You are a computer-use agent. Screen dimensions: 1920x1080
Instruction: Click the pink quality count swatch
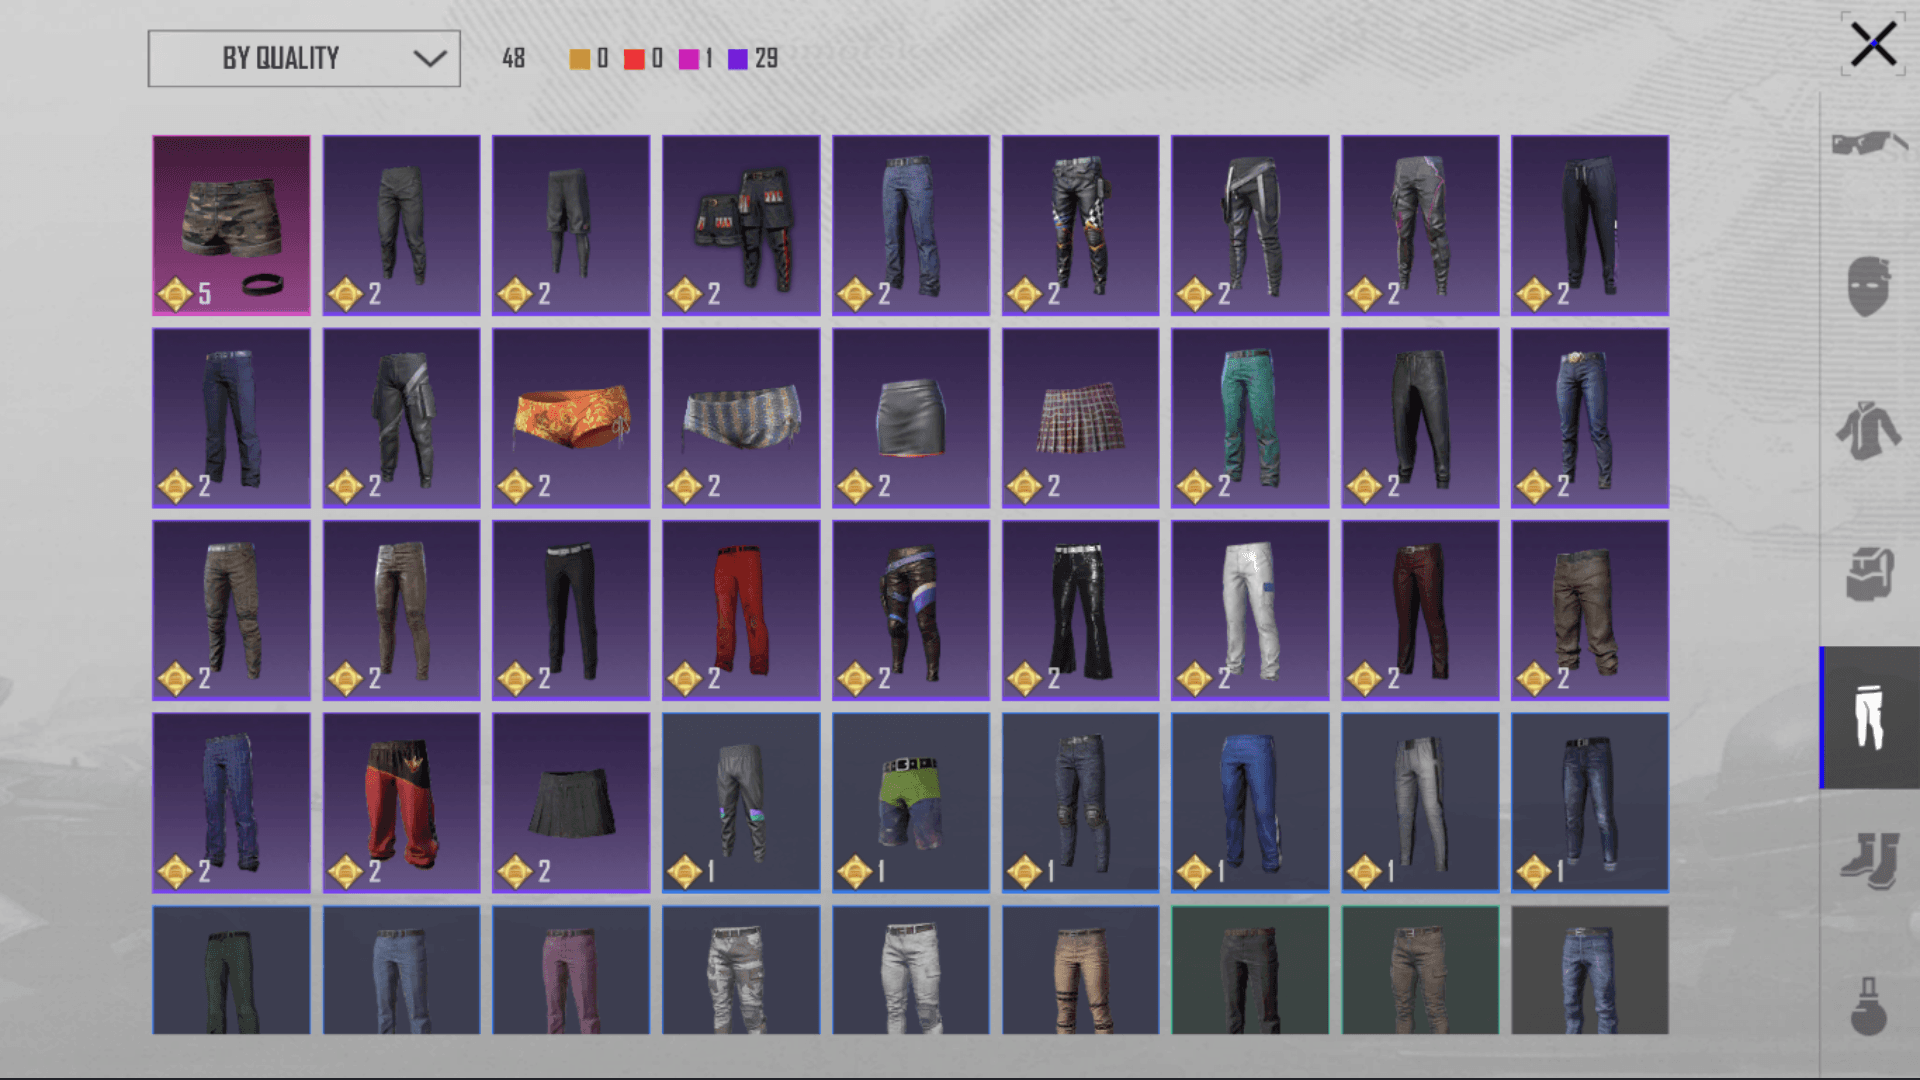click(x=688, y=59)
